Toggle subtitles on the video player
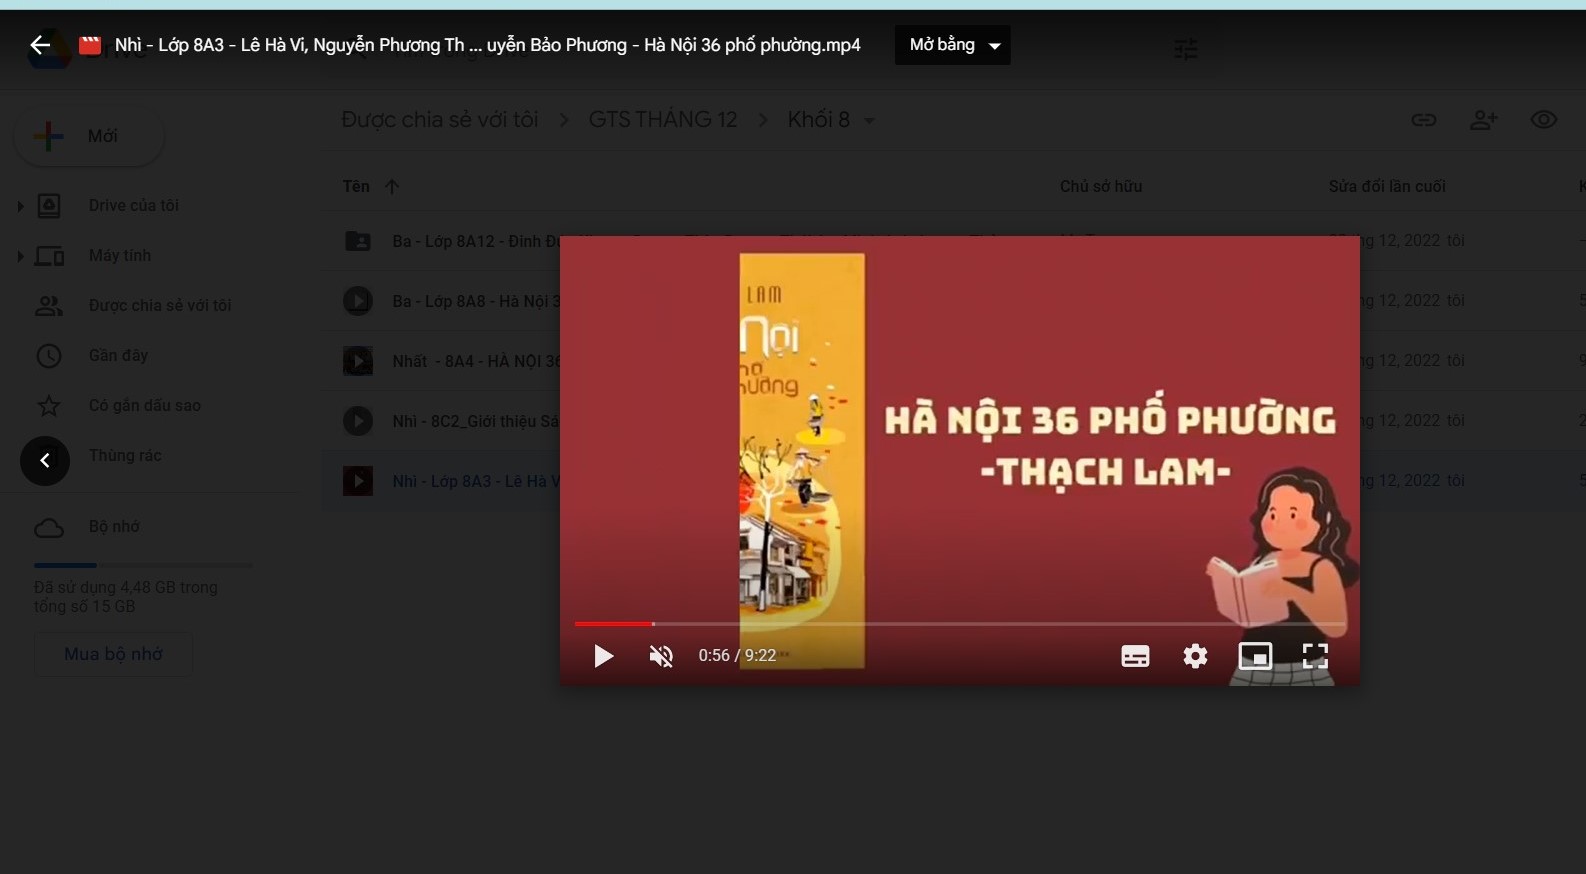 [x=1135, y=656]
